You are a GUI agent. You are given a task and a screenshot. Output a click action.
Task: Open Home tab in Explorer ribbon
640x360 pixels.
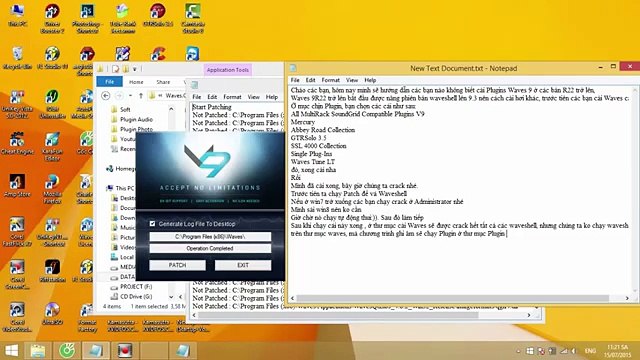136,82
